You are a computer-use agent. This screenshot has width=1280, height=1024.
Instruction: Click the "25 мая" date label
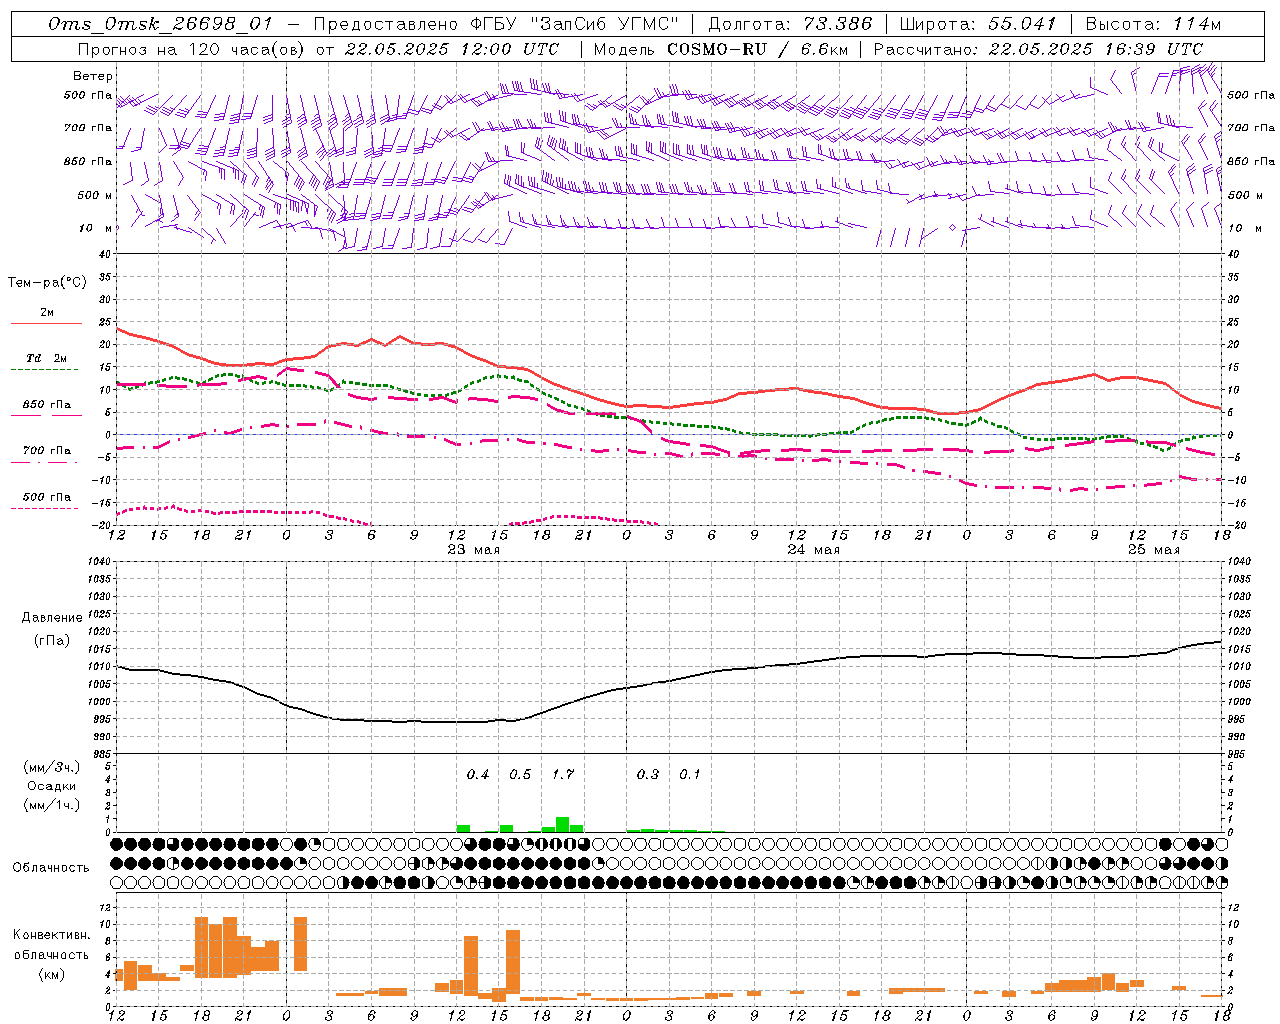(x=1153, y=550)
